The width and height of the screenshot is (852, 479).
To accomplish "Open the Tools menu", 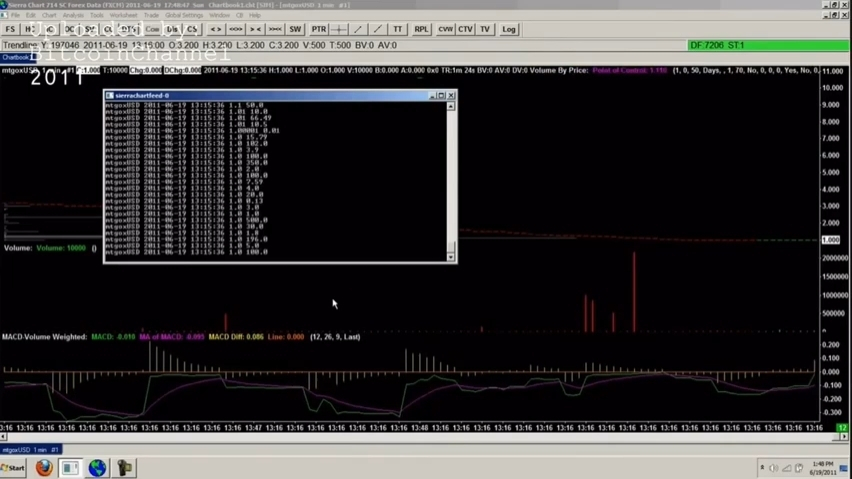I will pos(97,15).
